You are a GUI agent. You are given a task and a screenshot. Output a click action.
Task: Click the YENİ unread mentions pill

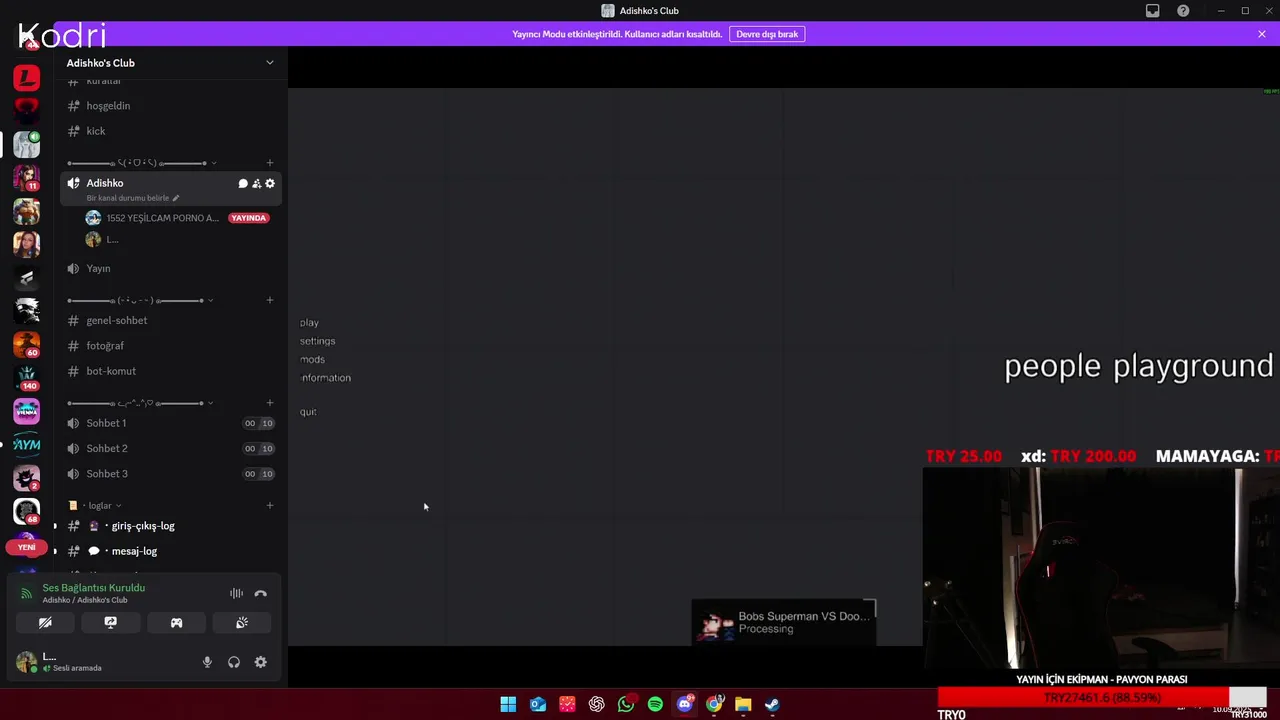click(x=27, y=547)
